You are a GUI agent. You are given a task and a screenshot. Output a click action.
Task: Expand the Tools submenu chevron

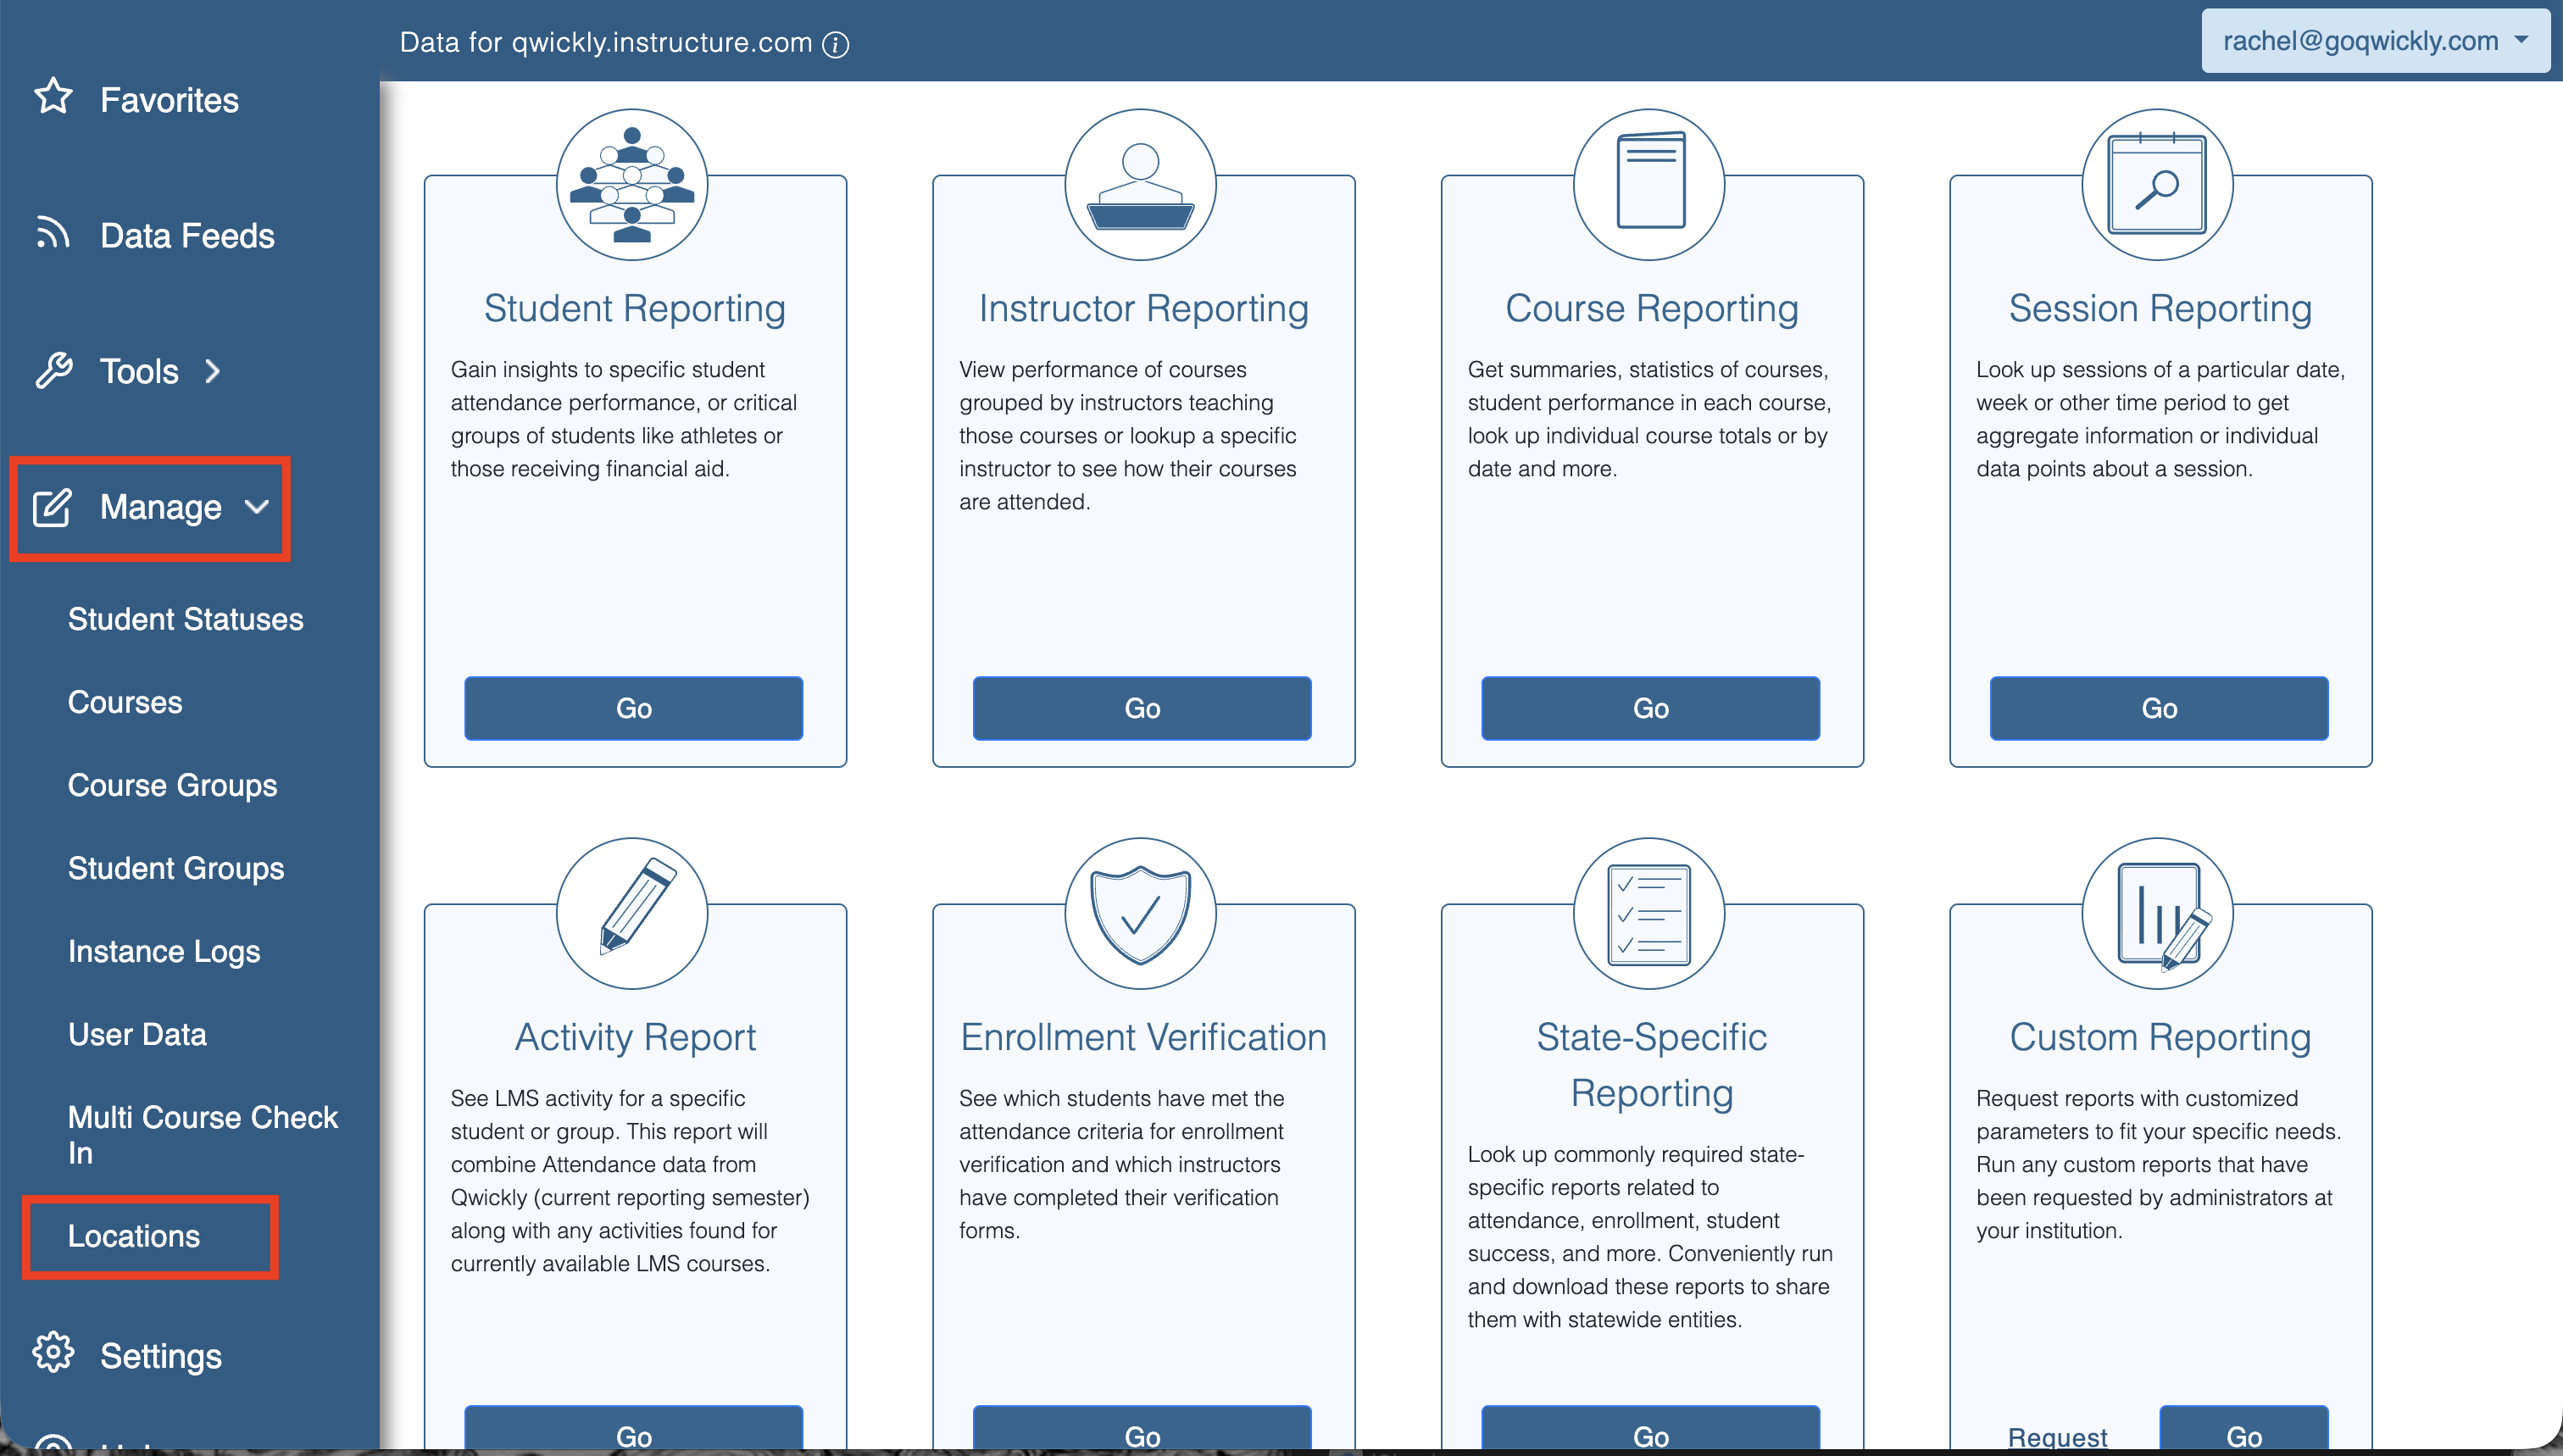coord(212,372)
